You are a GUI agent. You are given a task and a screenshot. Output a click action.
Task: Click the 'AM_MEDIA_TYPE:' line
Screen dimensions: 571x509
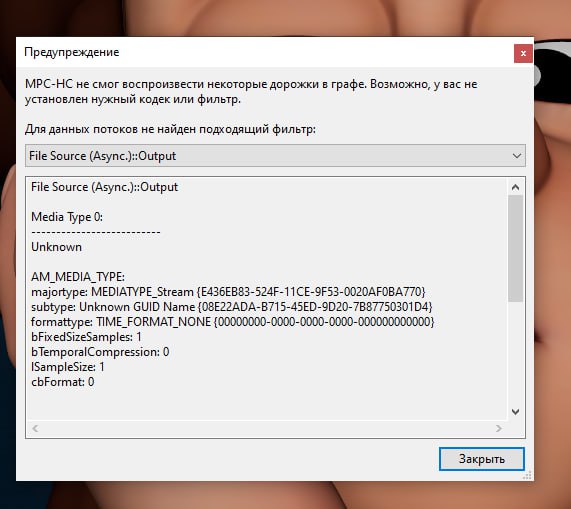click(78, 277)
